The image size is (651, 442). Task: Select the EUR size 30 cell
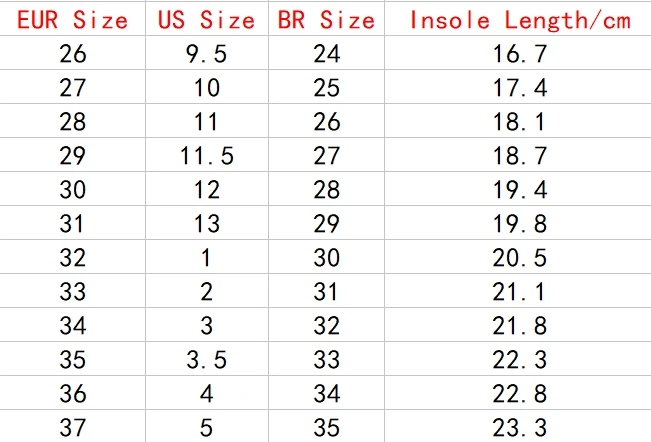click(x=73, y=189)
